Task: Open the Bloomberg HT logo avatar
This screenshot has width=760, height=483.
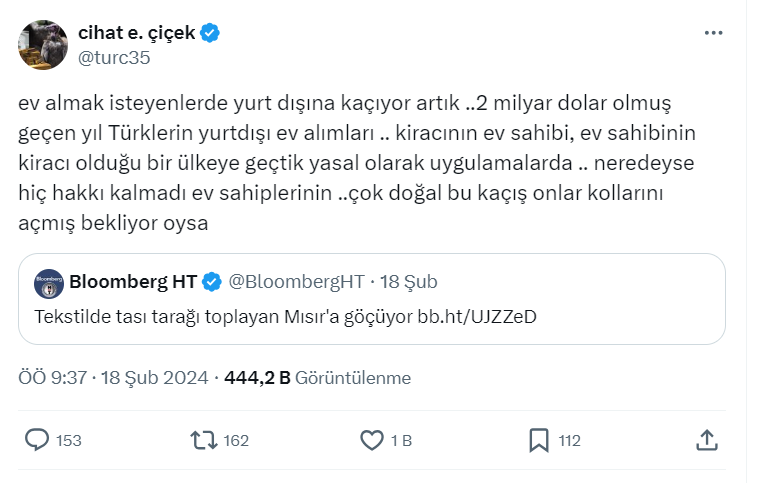Action: [49, 283]
